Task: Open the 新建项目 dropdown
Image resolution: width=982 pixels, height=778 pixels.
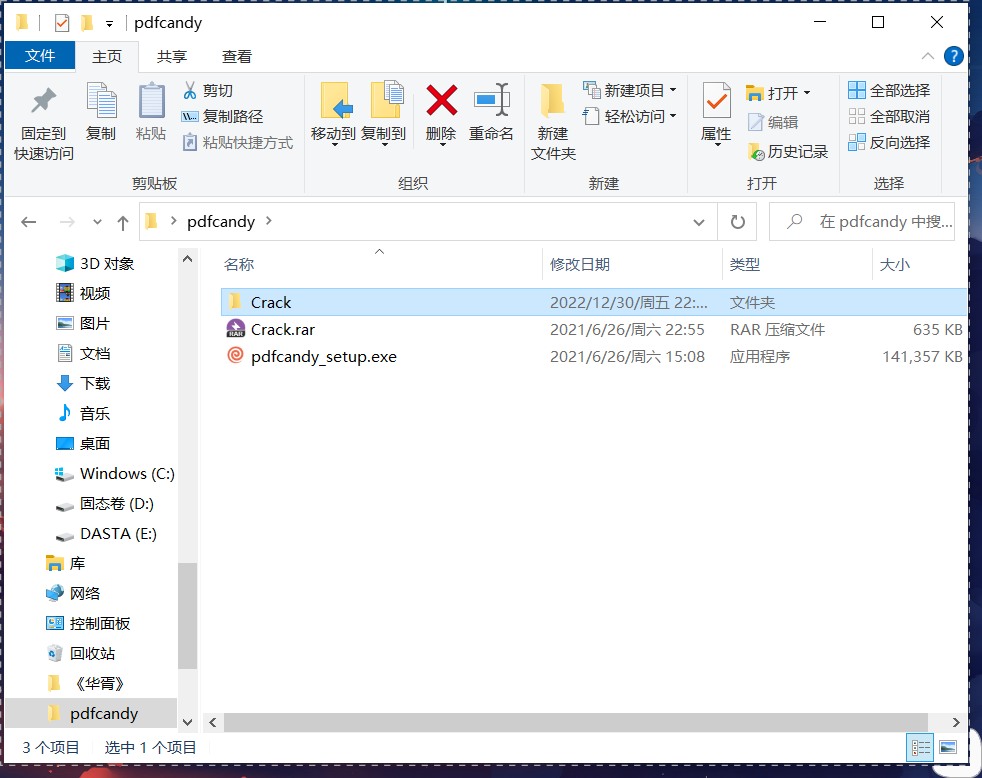Action: click(x=629, y=90)
